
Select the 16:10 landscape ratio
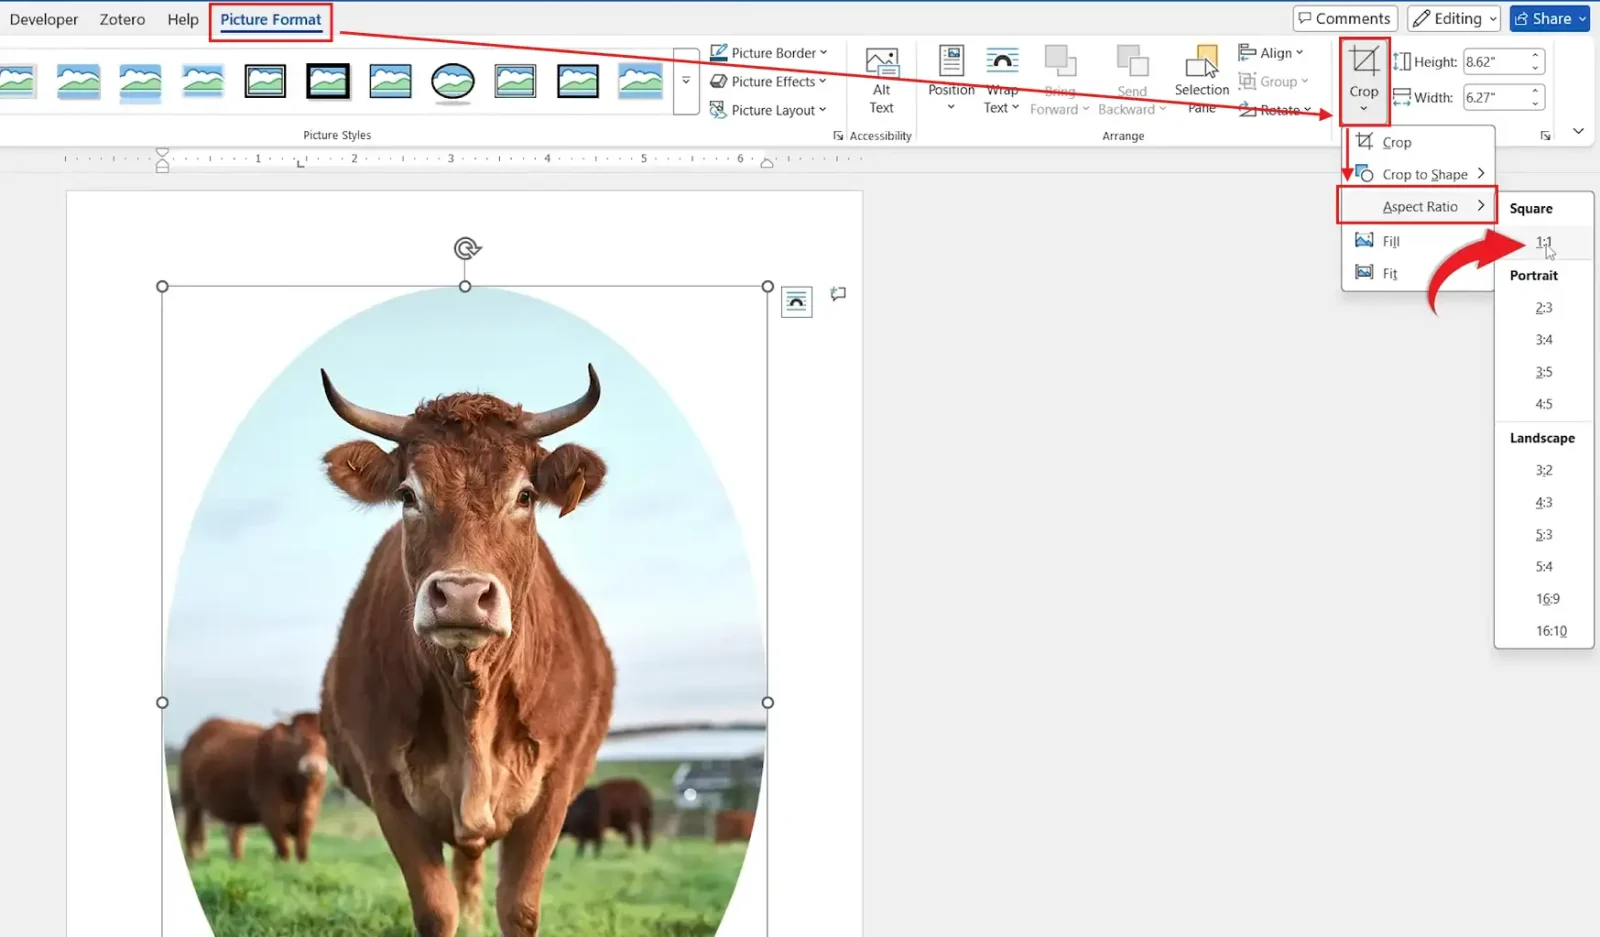[1544, 631]
